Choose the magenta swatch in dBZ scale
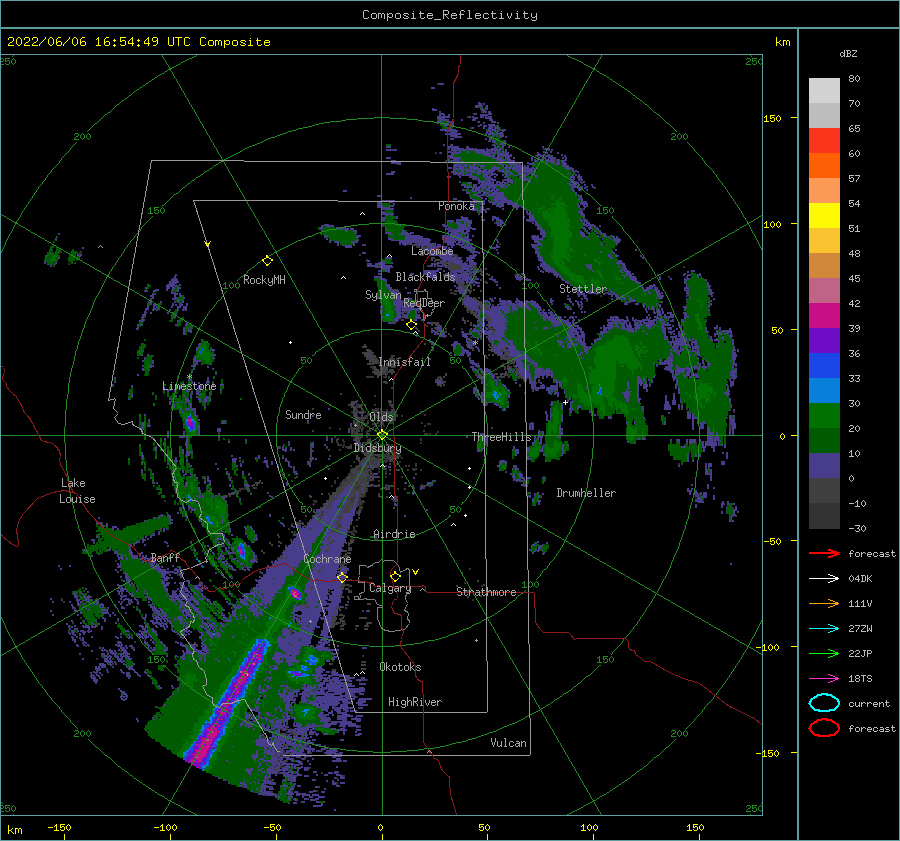This screenshot has height=841, width=900. [824, 315]
